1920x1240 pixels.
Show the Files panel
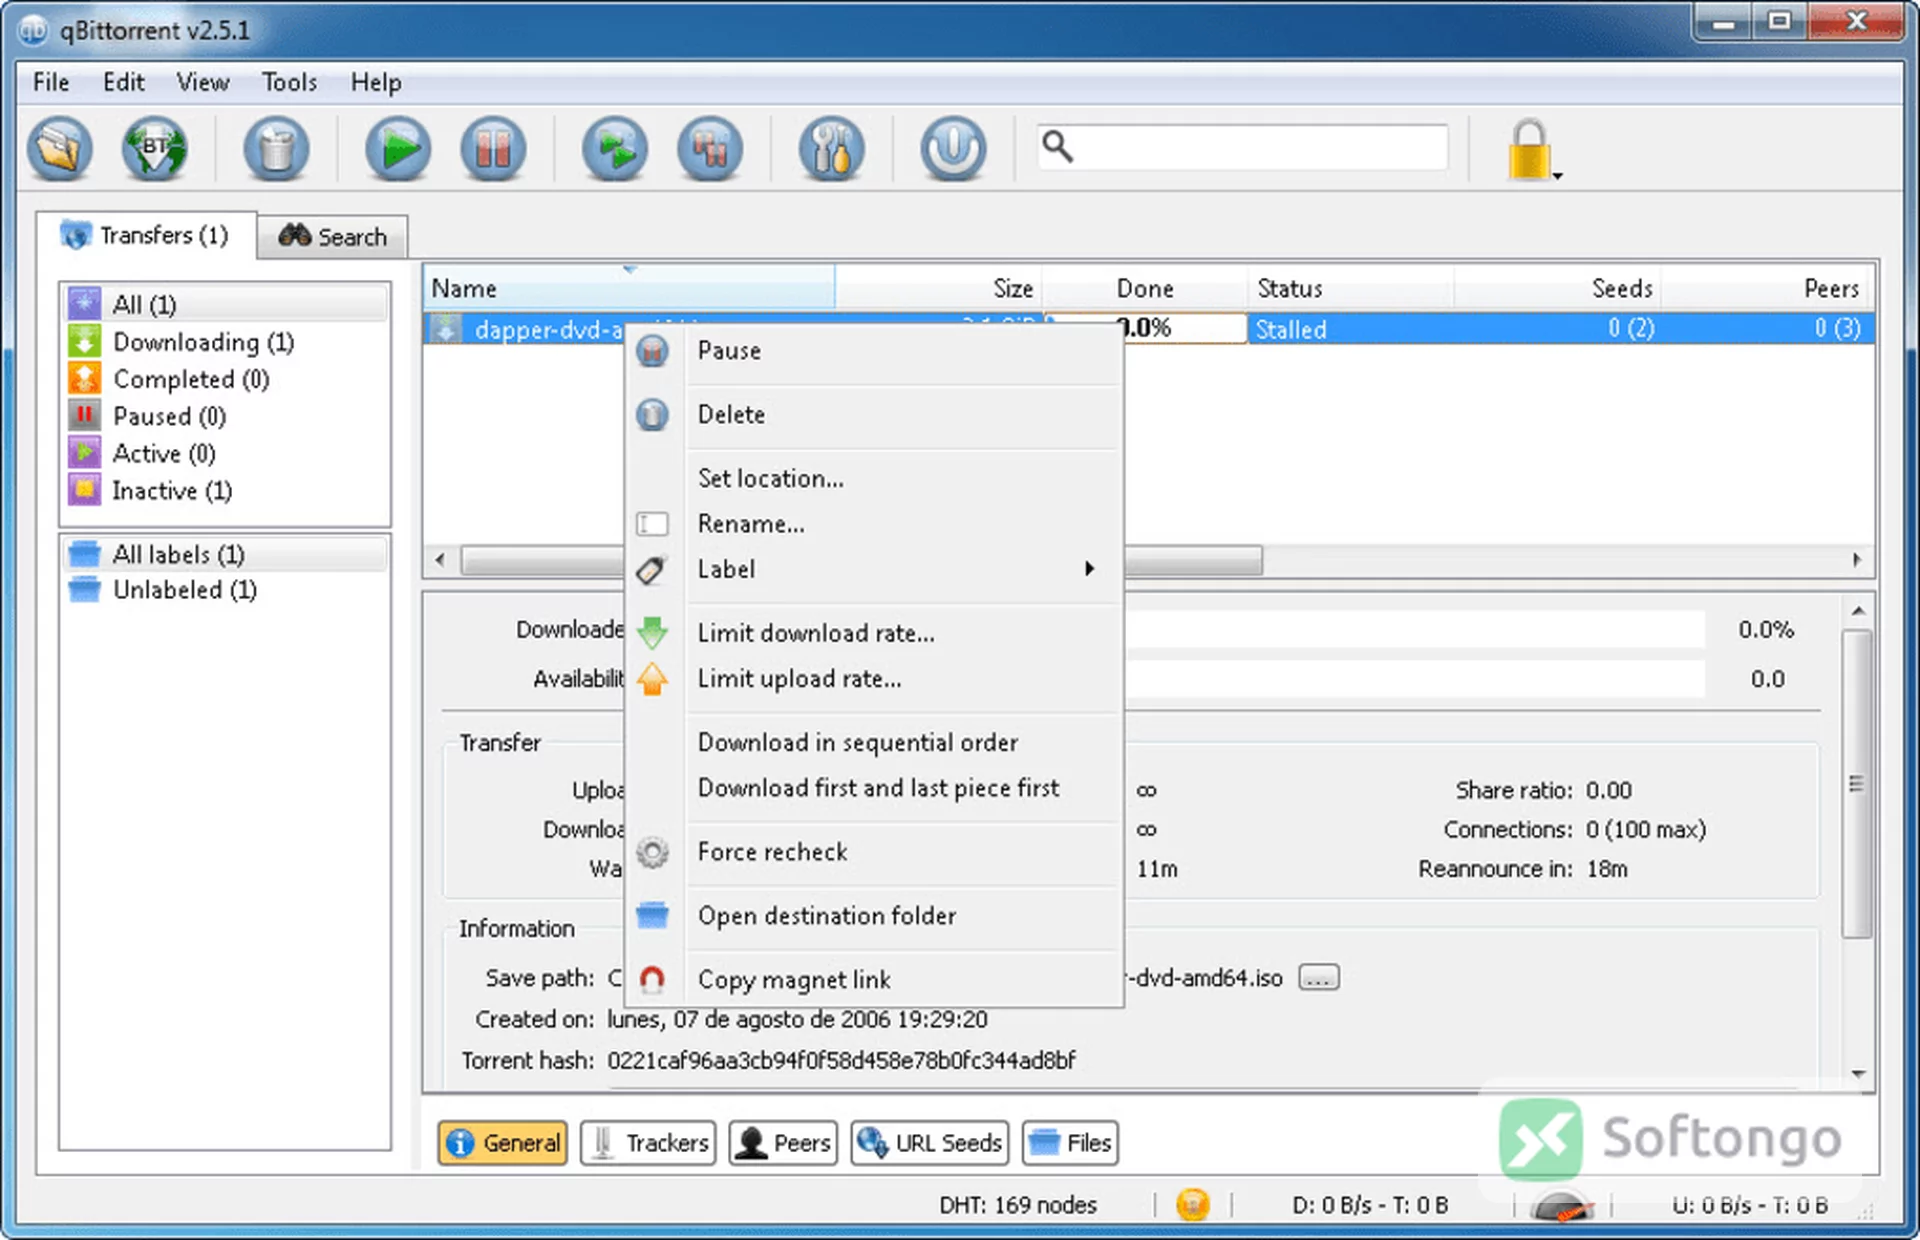(x=1070, y=1142)
